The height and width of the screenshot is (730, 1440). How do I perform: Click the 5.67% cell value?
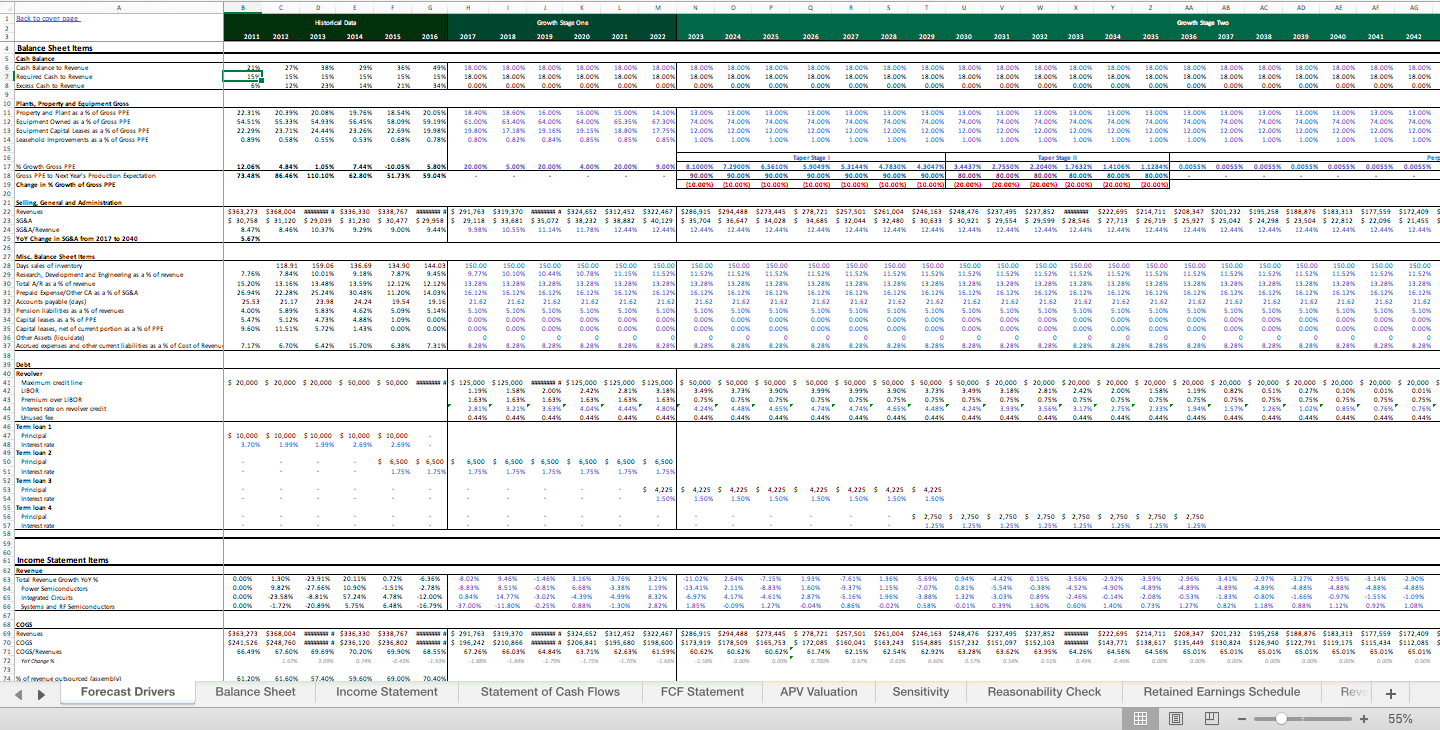click(x=244, y=238)
